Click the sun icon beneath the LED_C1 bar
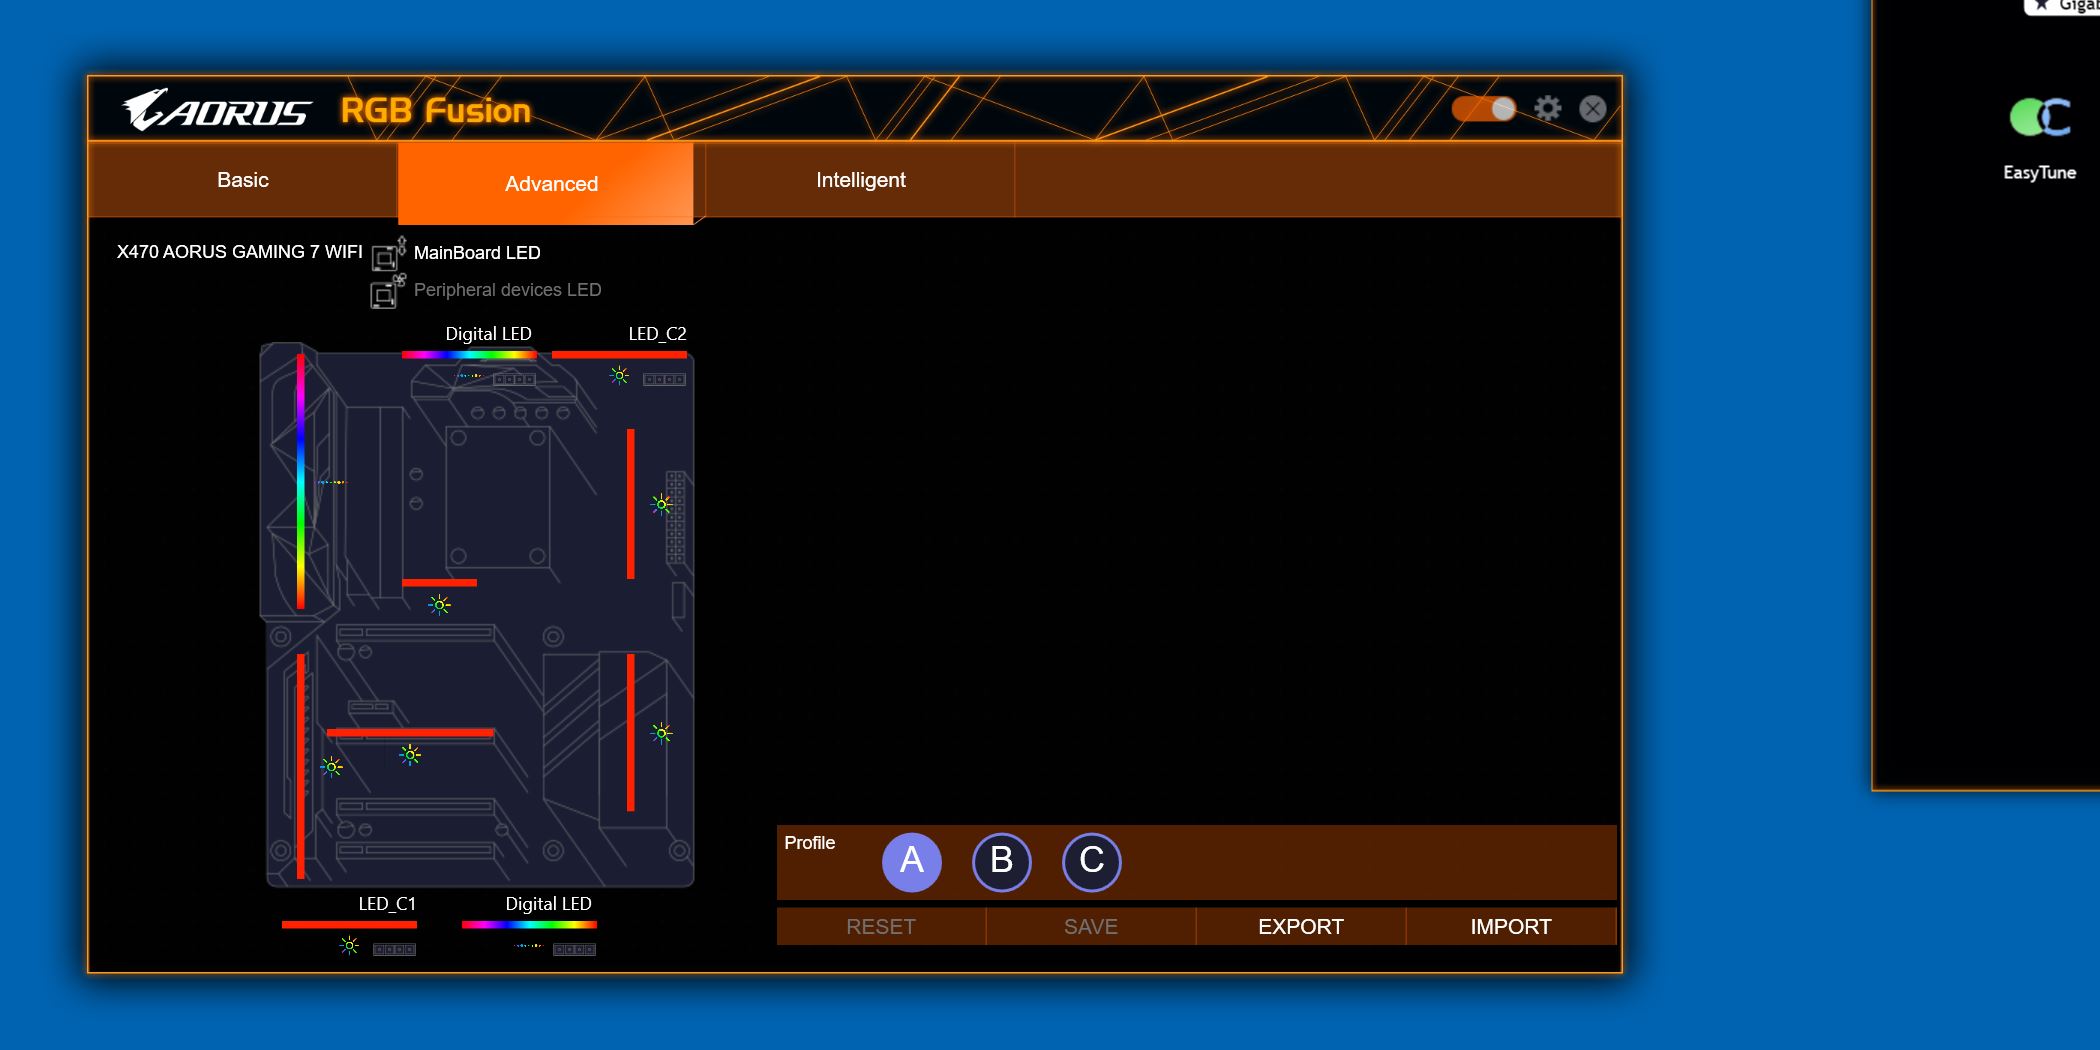This screenshot has width=2100, height=1050. point(349,945)
